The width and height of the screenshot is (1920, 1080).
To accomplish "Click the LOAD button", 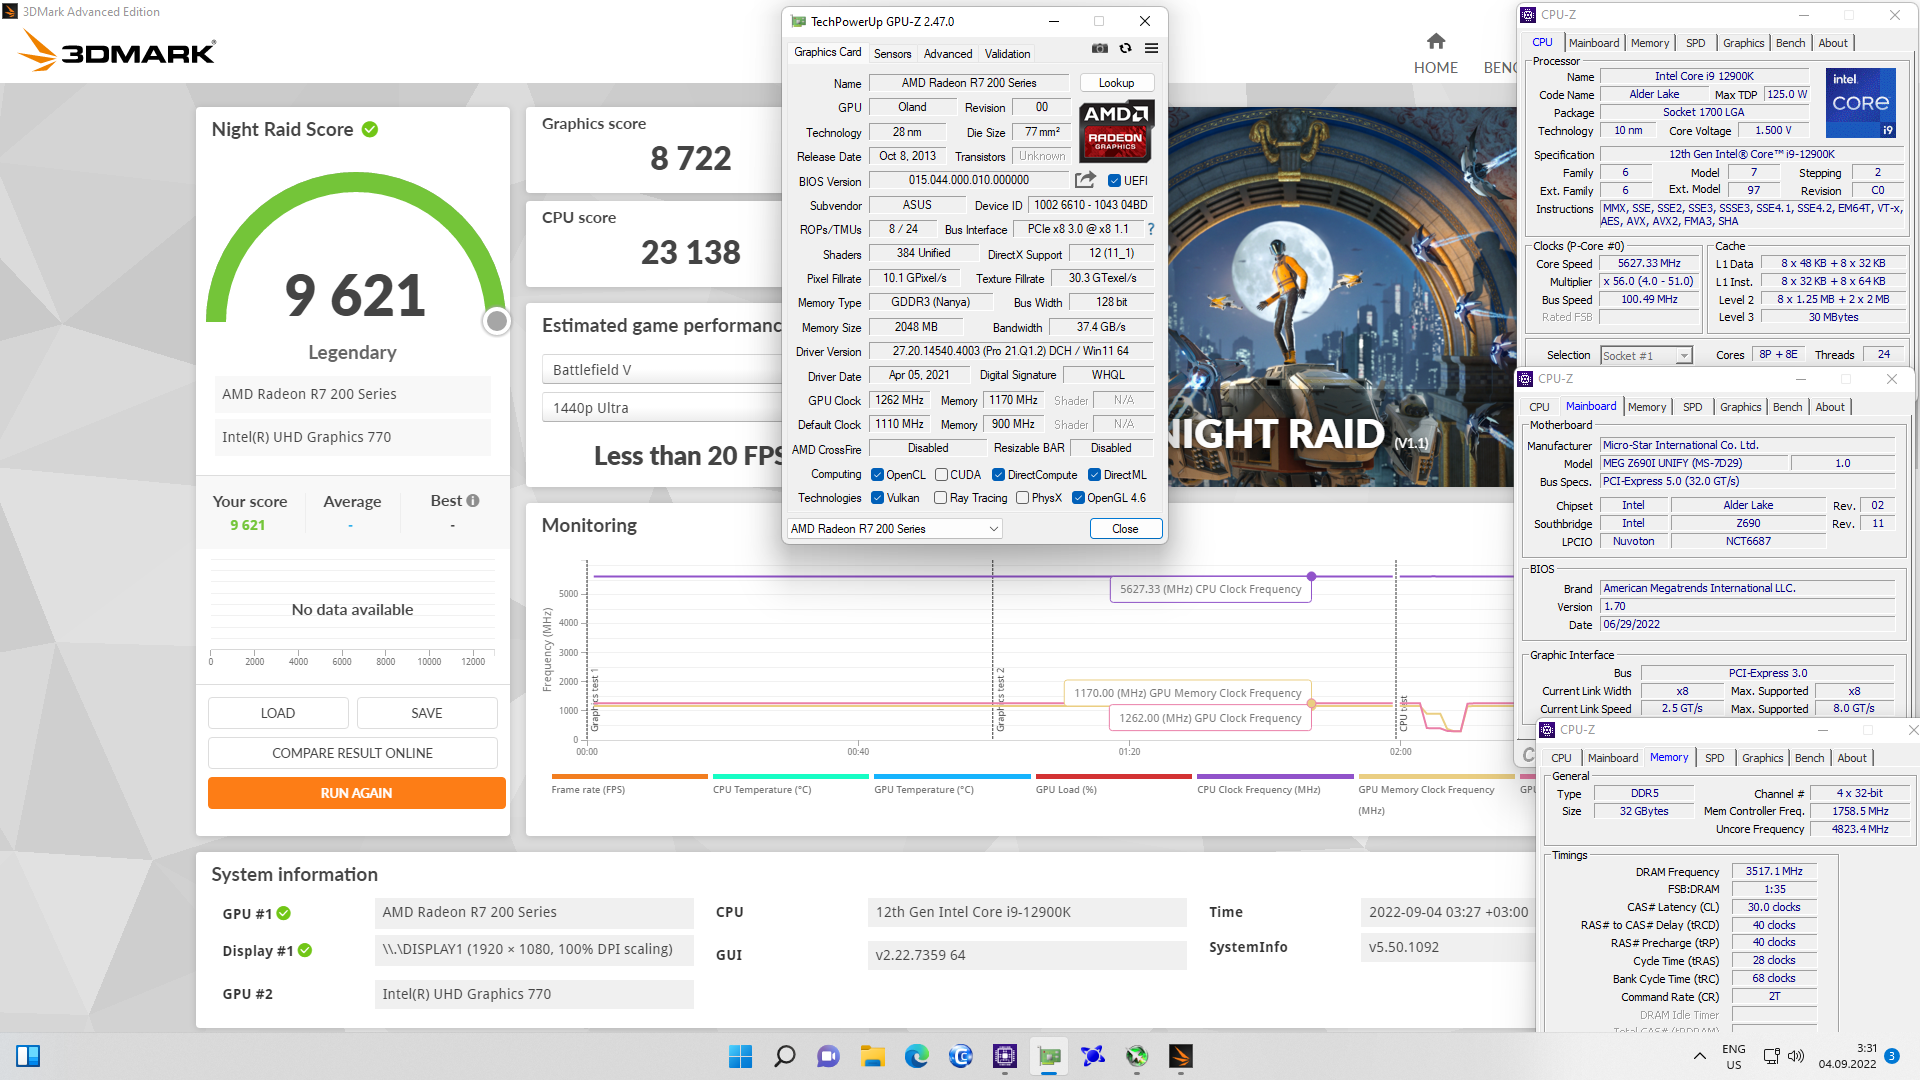I will pos(278,713).
